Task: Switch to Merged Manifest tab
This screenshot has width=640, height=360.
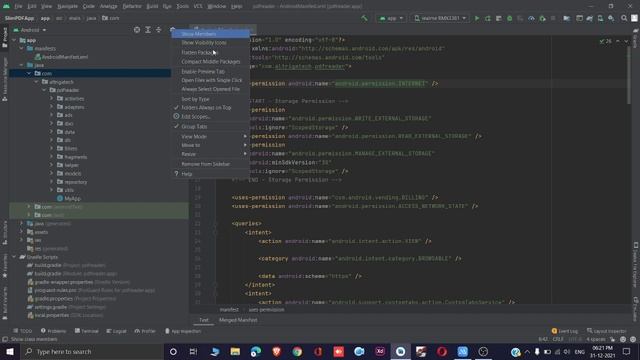Action: coord(238,320)
